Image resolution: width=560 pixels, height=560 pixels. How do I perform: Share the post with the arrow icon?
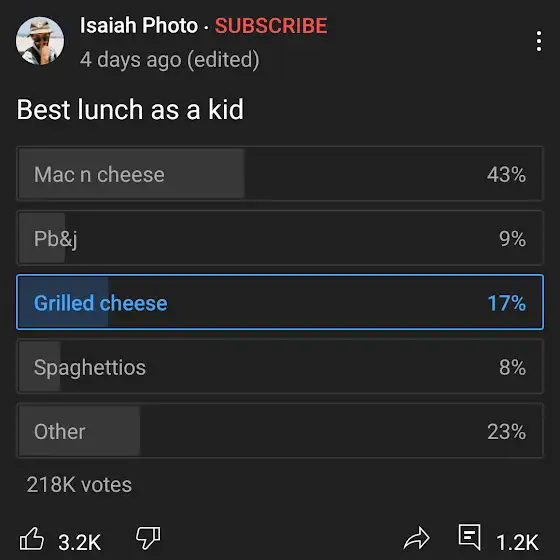(416, 538)
